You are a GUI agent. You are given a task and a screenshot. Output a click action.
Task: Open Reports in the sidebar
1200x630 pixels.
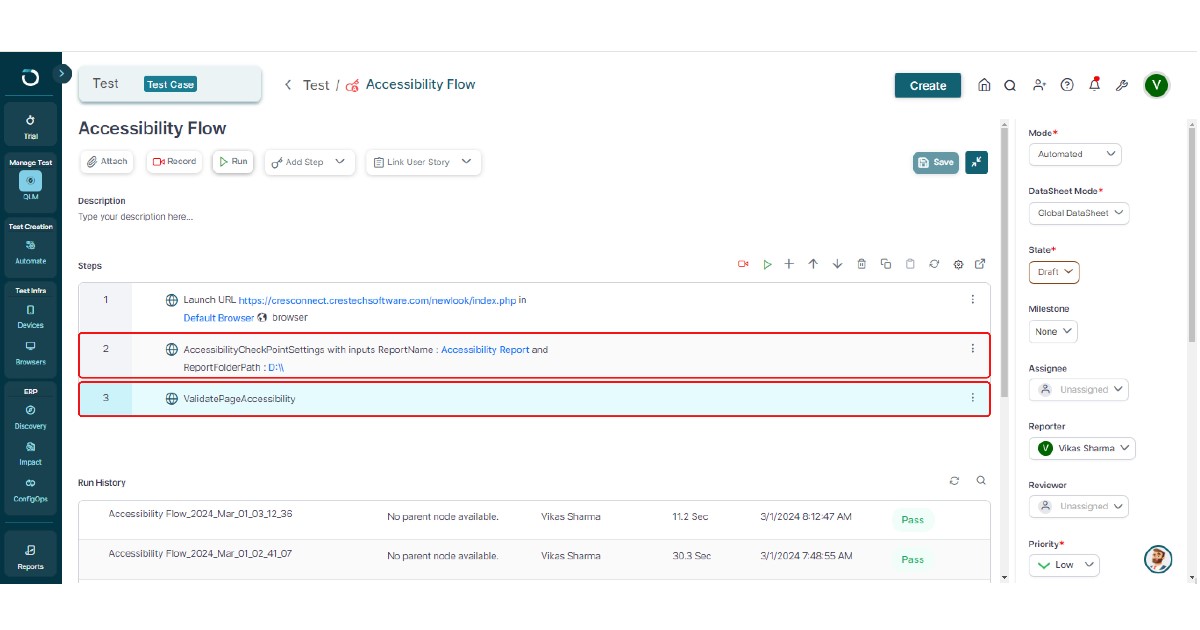click(30, 557)
